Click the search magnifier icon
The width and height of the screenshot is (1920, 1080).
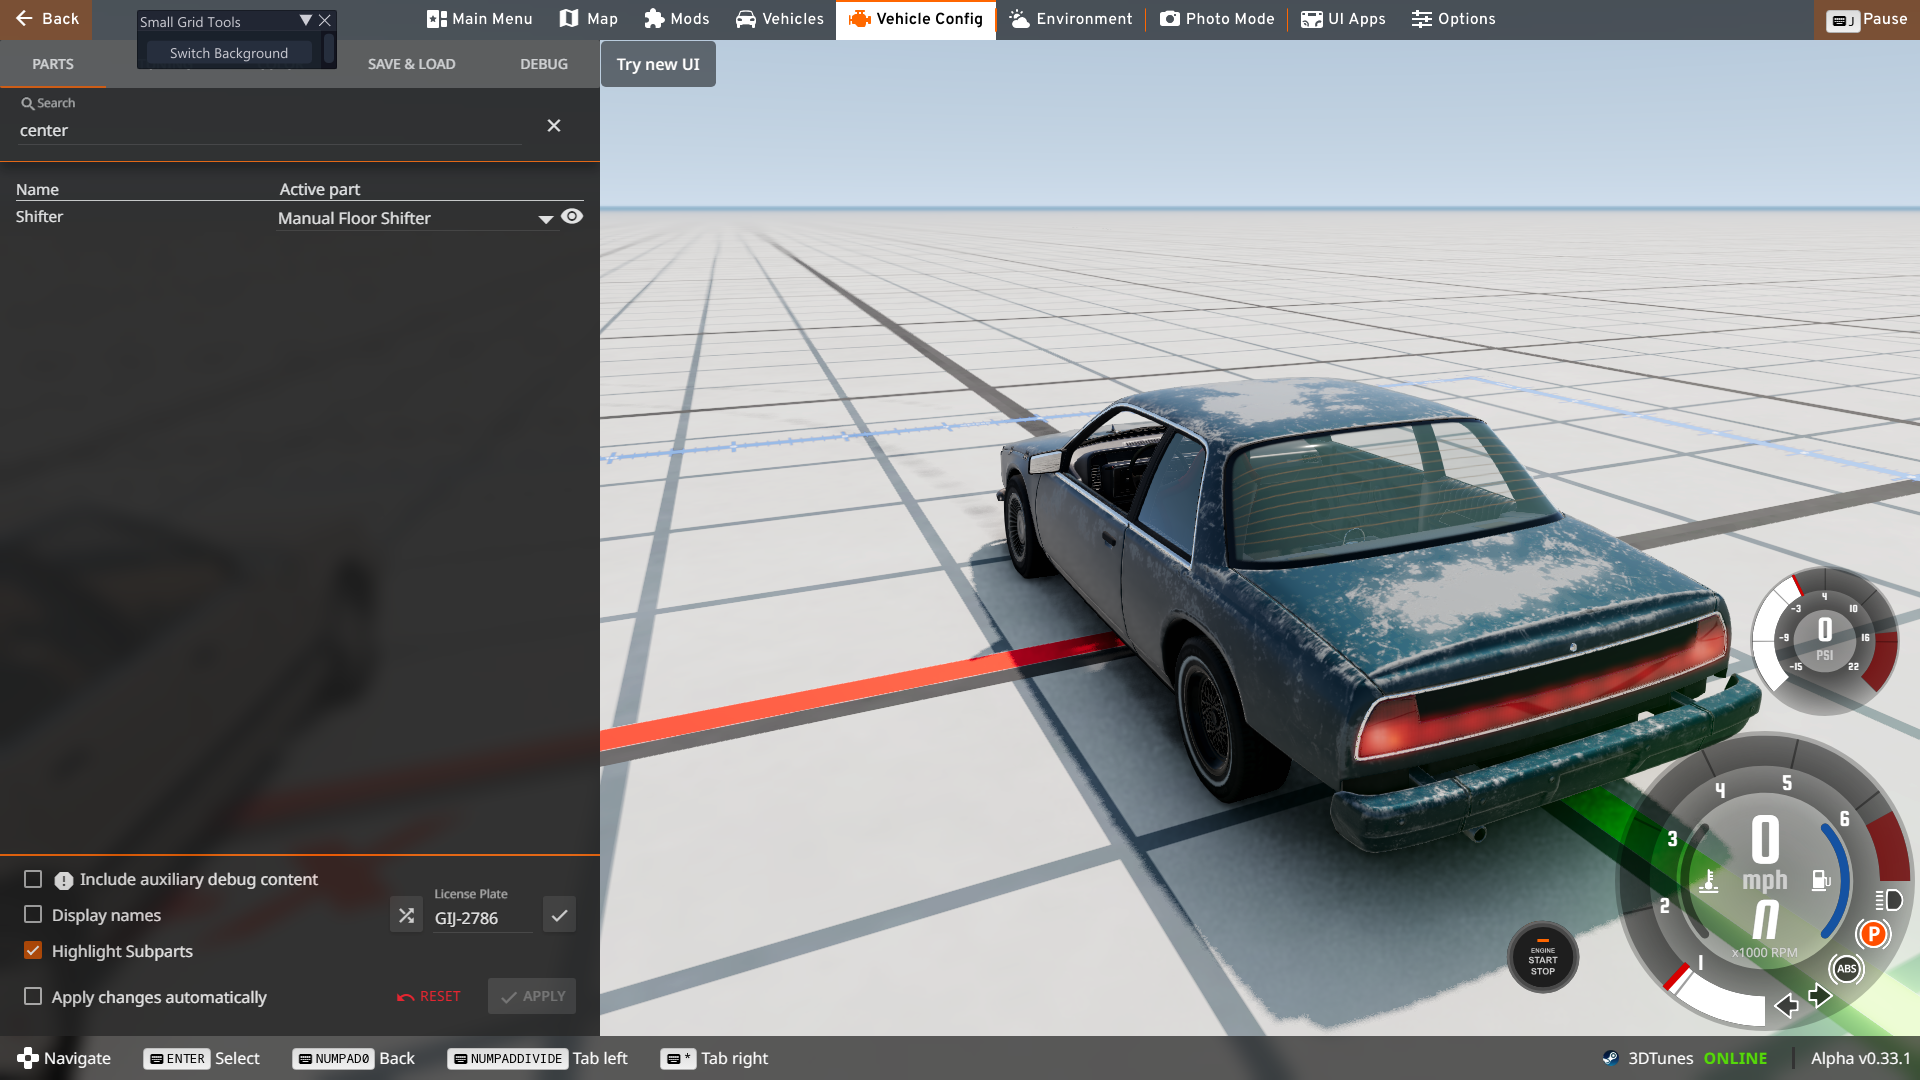[x=28, y=103]
